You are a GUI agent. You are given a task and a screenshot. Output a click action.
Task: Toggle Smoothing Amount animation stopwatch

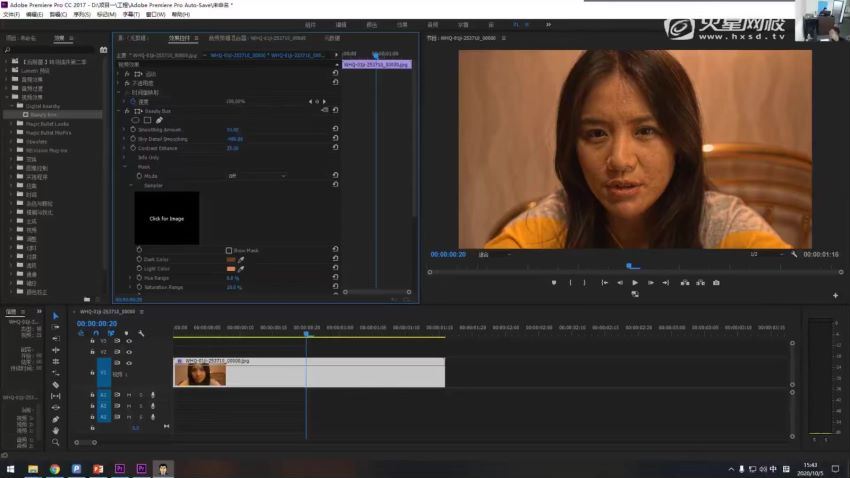point(133,130)
